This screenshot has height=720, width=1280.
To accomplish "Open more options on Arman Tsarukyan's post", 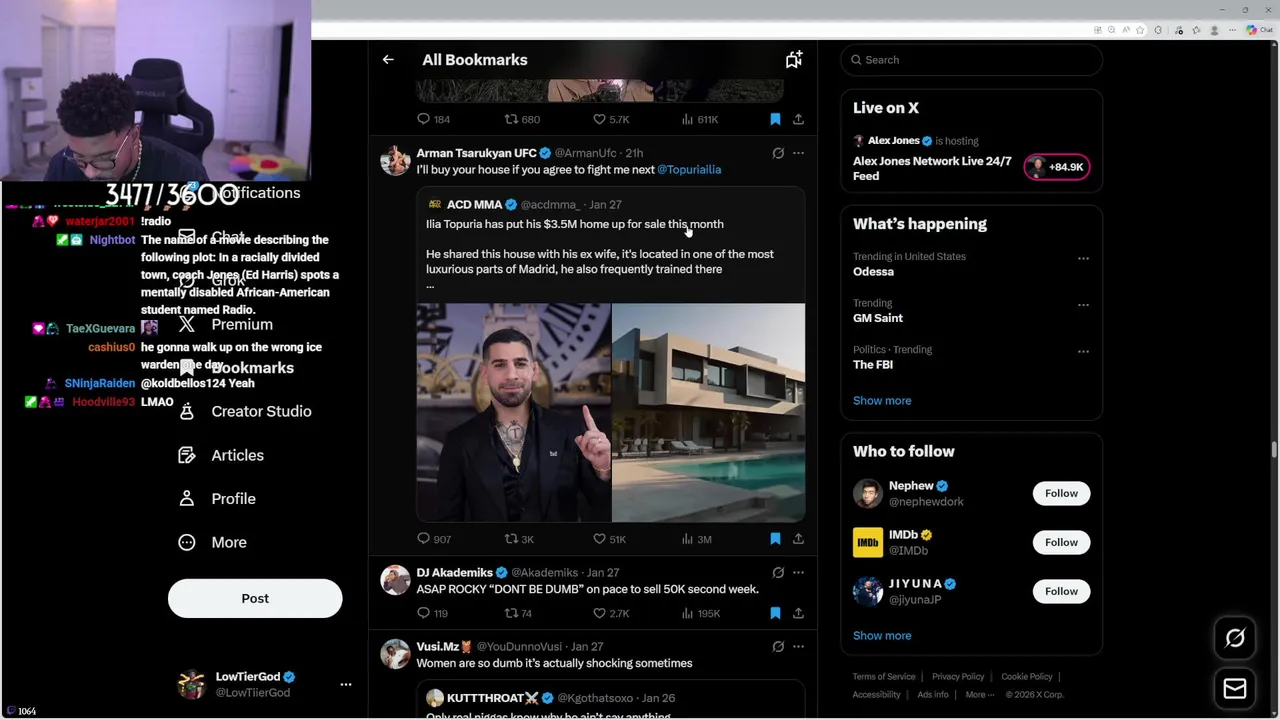I will pos(798,153).
